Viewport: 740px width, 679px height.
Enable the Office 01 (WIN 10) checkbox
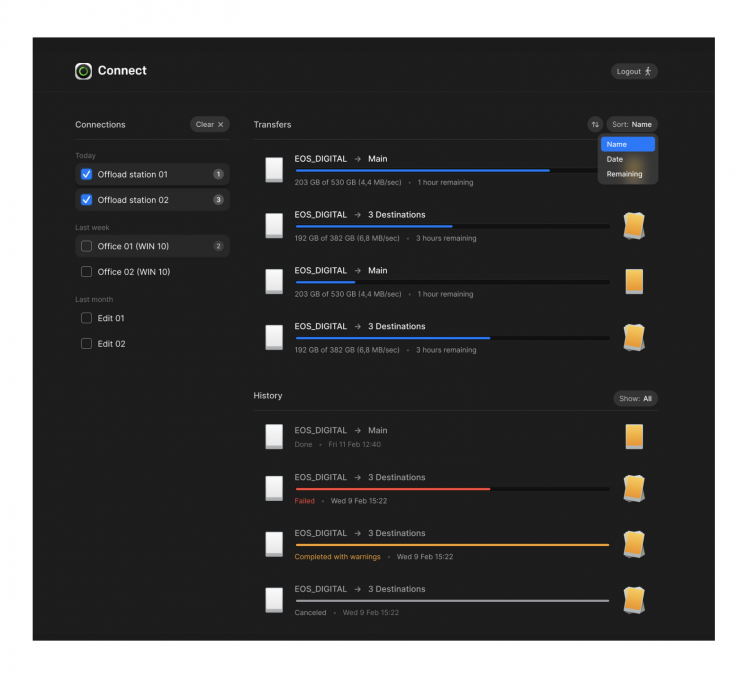[87, 246]
